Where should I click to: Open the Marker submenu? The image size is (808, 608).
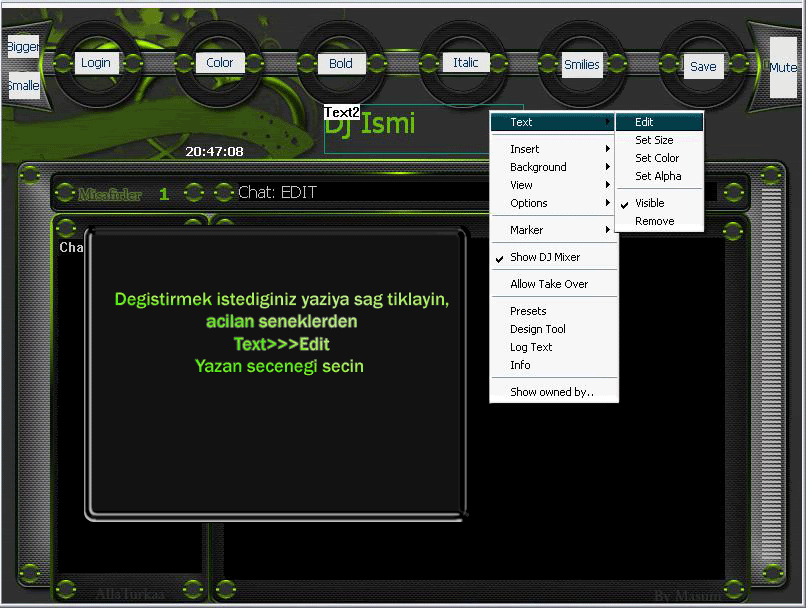pyautogui.click(x=527, y=230)
